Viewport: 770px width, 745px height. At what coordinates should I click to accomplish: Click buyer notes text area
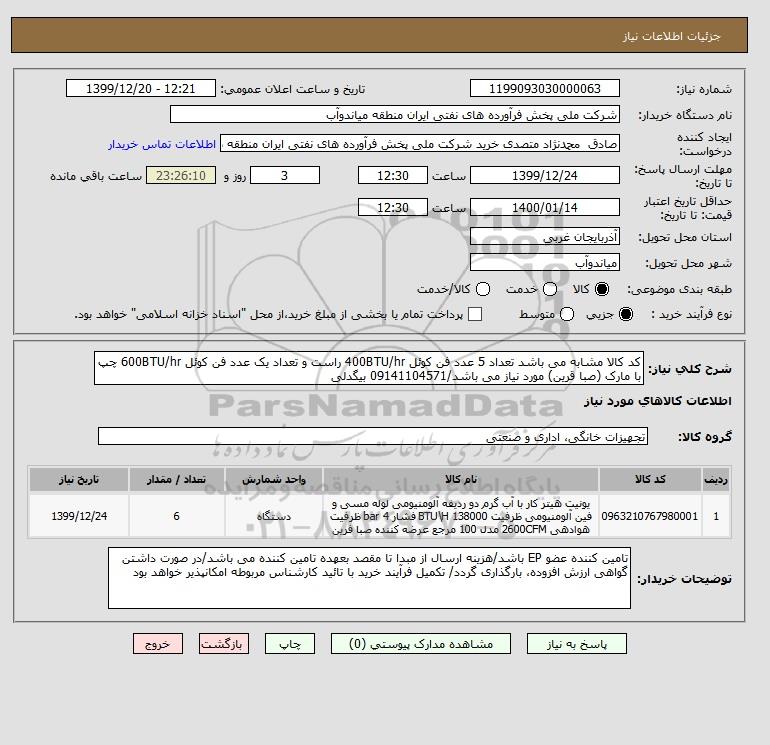click(369, 579)
